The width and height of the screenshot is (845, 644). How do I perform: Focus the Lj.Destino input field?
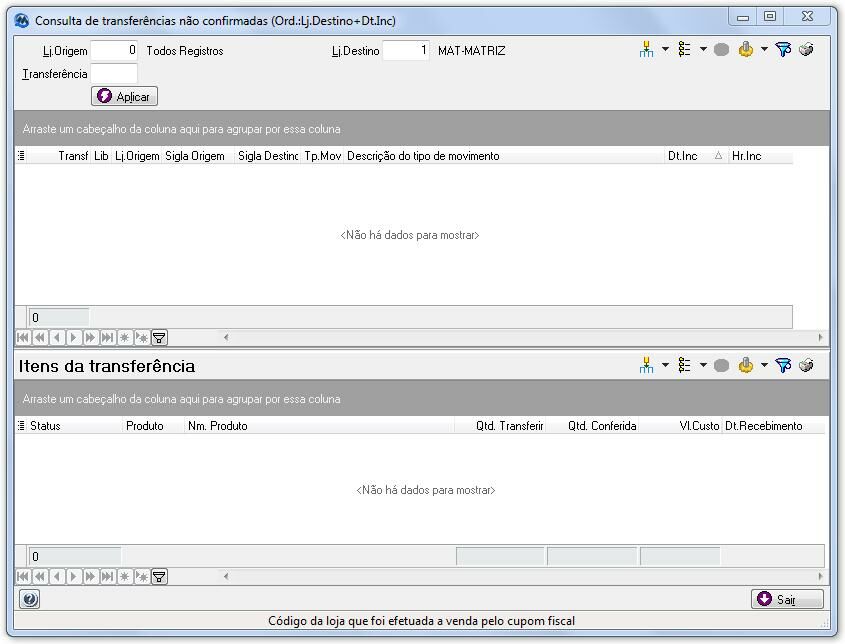tap(406, 51)
